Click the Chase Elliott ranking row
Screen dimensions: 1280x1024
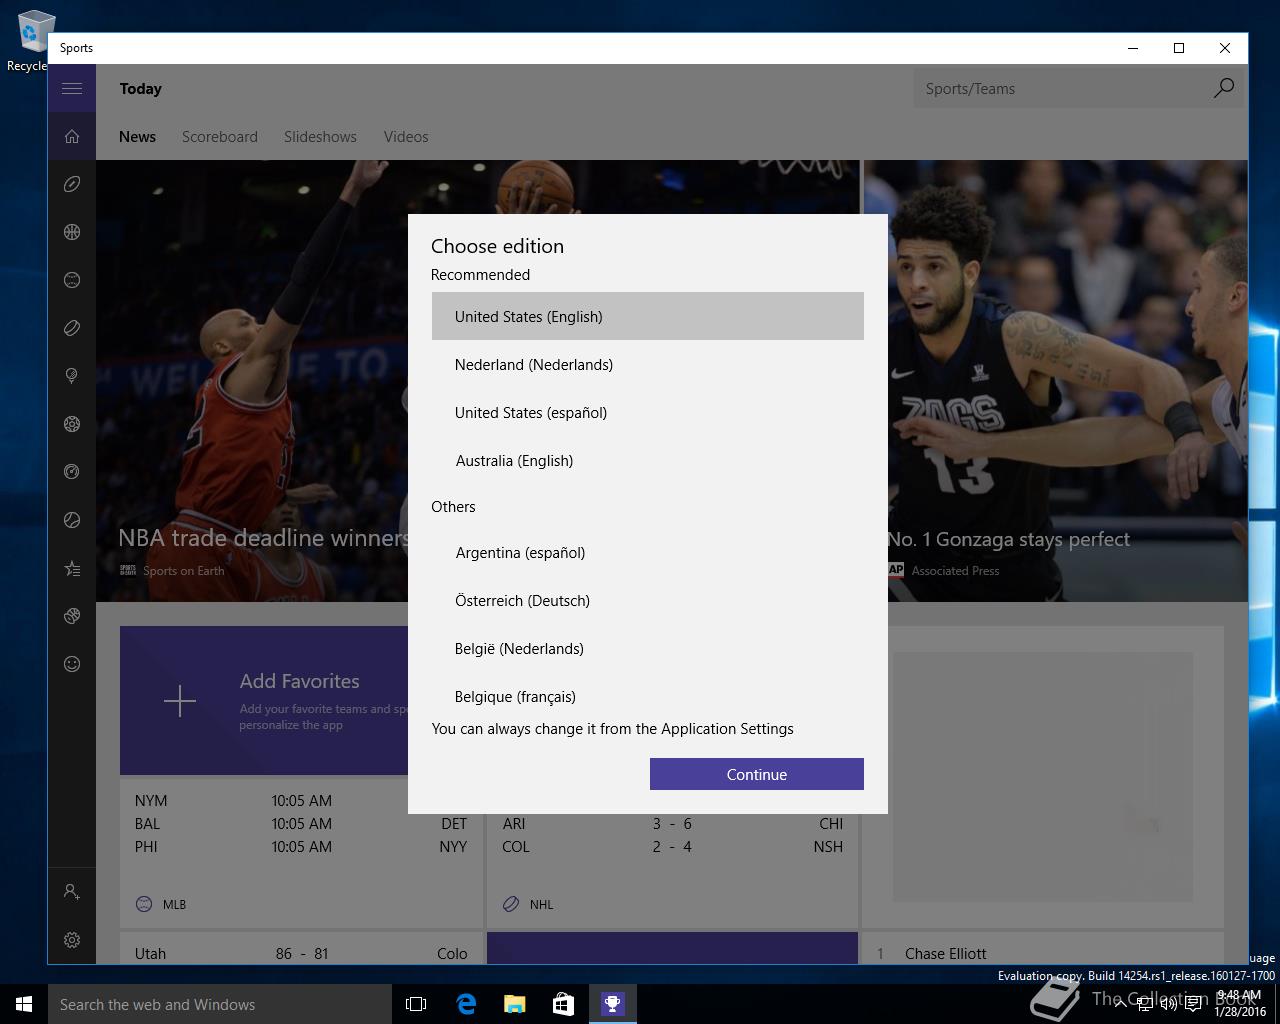(x=1043, y=953)
